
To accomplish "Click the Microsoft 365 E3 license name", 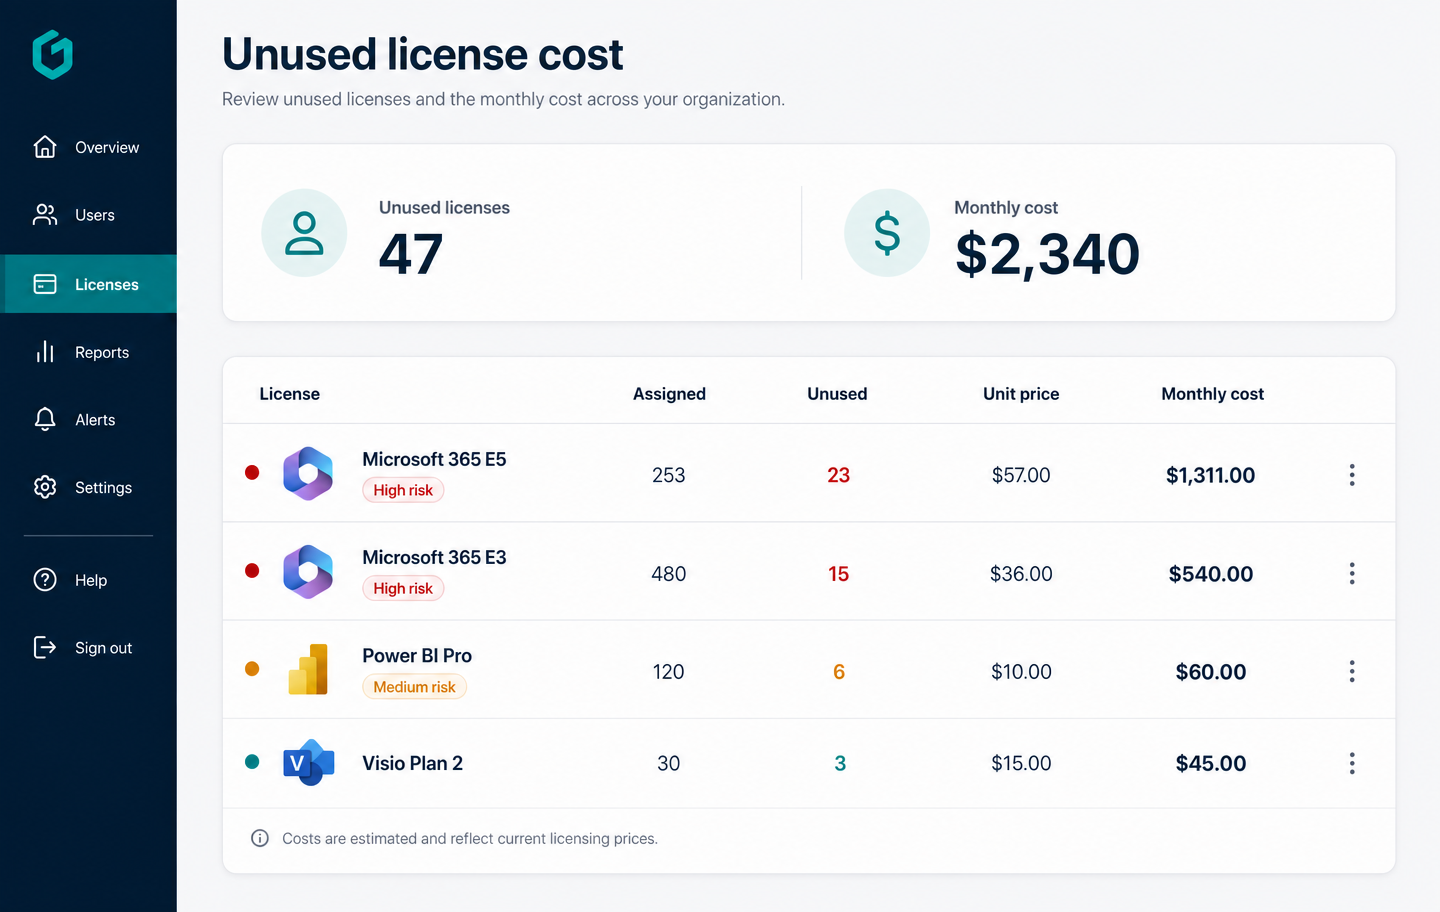I will tap(434, 557).
